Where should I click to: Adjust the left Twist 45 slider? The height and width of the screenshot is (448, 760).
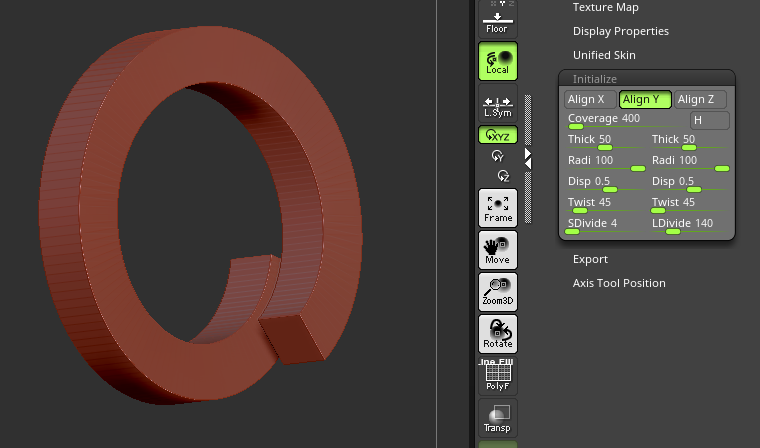coord(605,205)
